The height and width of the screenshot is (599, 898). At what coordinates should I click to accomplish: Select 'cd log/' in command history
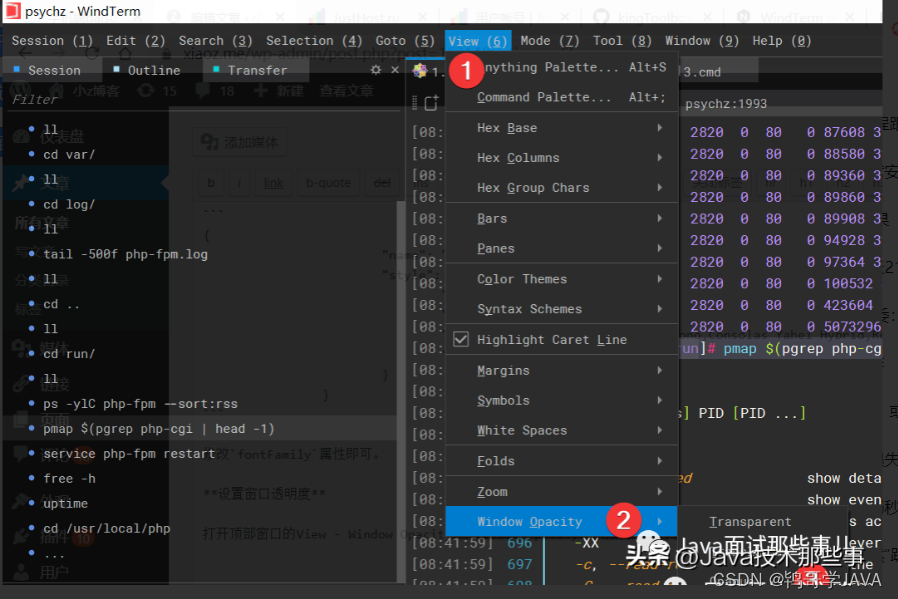point(69,204)
